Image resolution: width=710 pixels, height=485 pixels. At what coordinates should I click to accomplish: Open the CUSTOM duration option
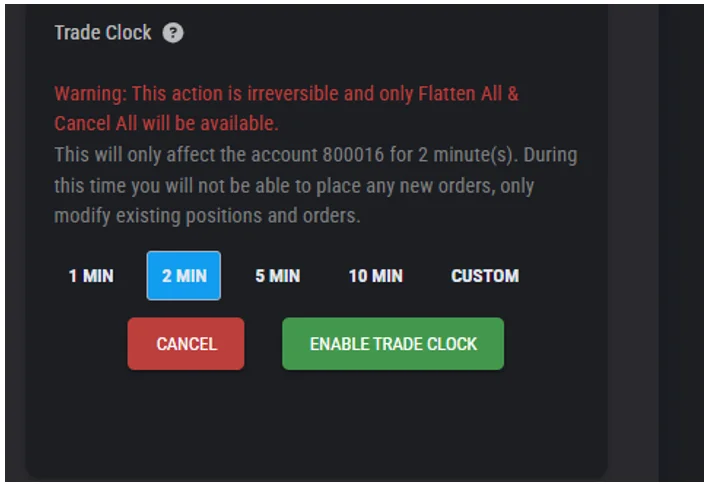tap(485, 276)
